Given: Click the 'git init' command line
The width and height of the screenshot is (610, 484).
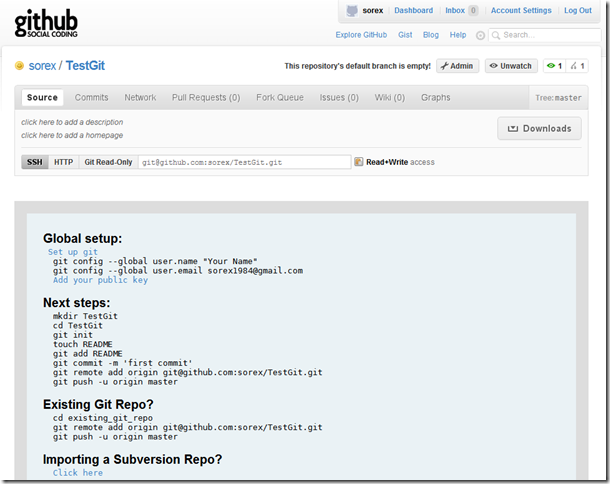Looking at the screenshot, I should [73, 335].
